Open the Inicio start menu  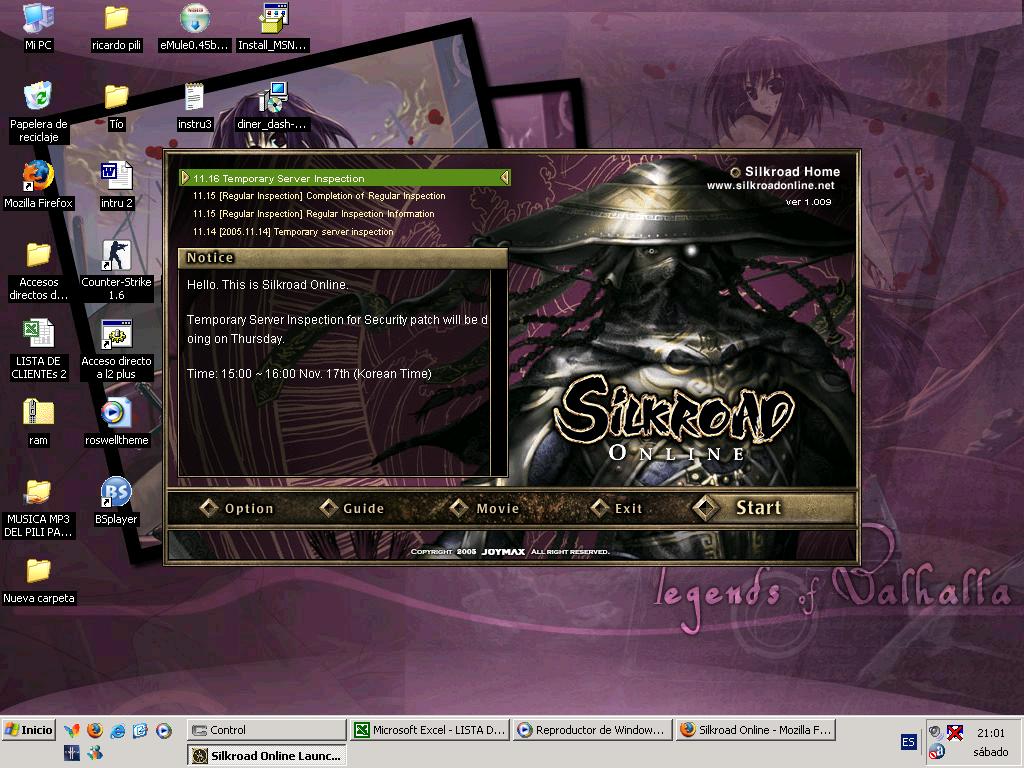(x=29, y=730)
